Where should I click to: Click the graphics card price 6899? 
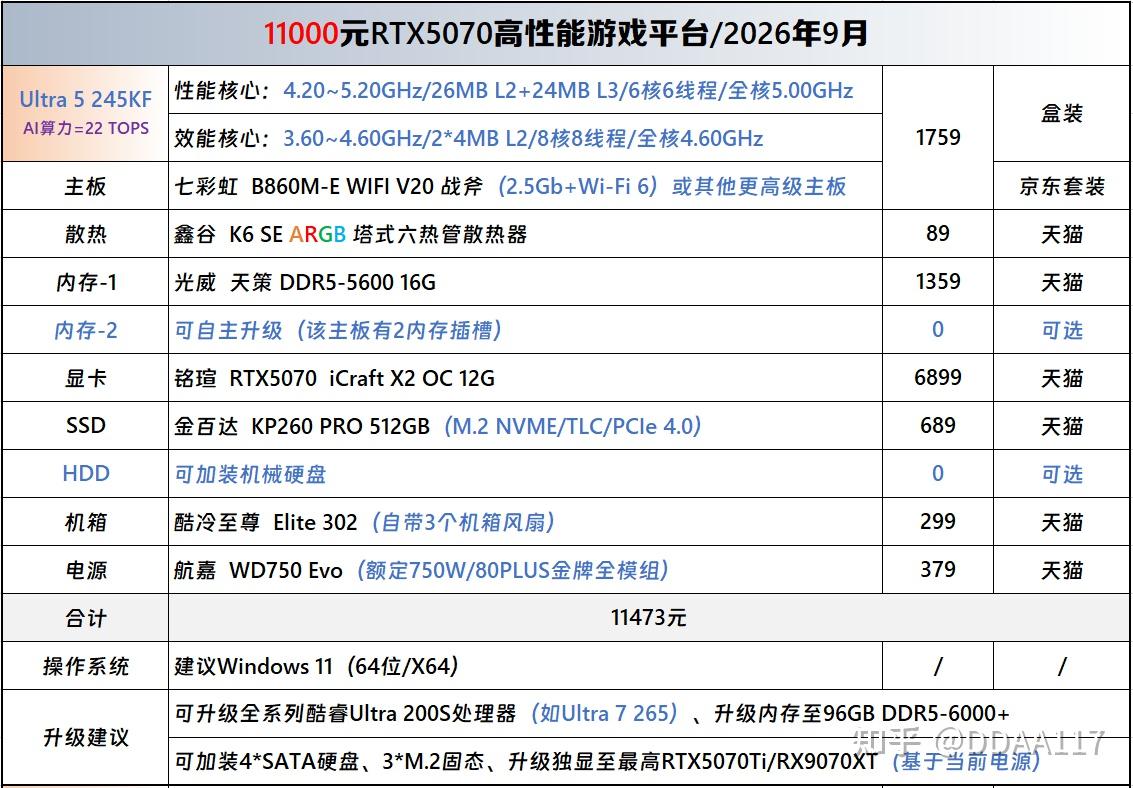pyautogui.click(x=938, y=377)
